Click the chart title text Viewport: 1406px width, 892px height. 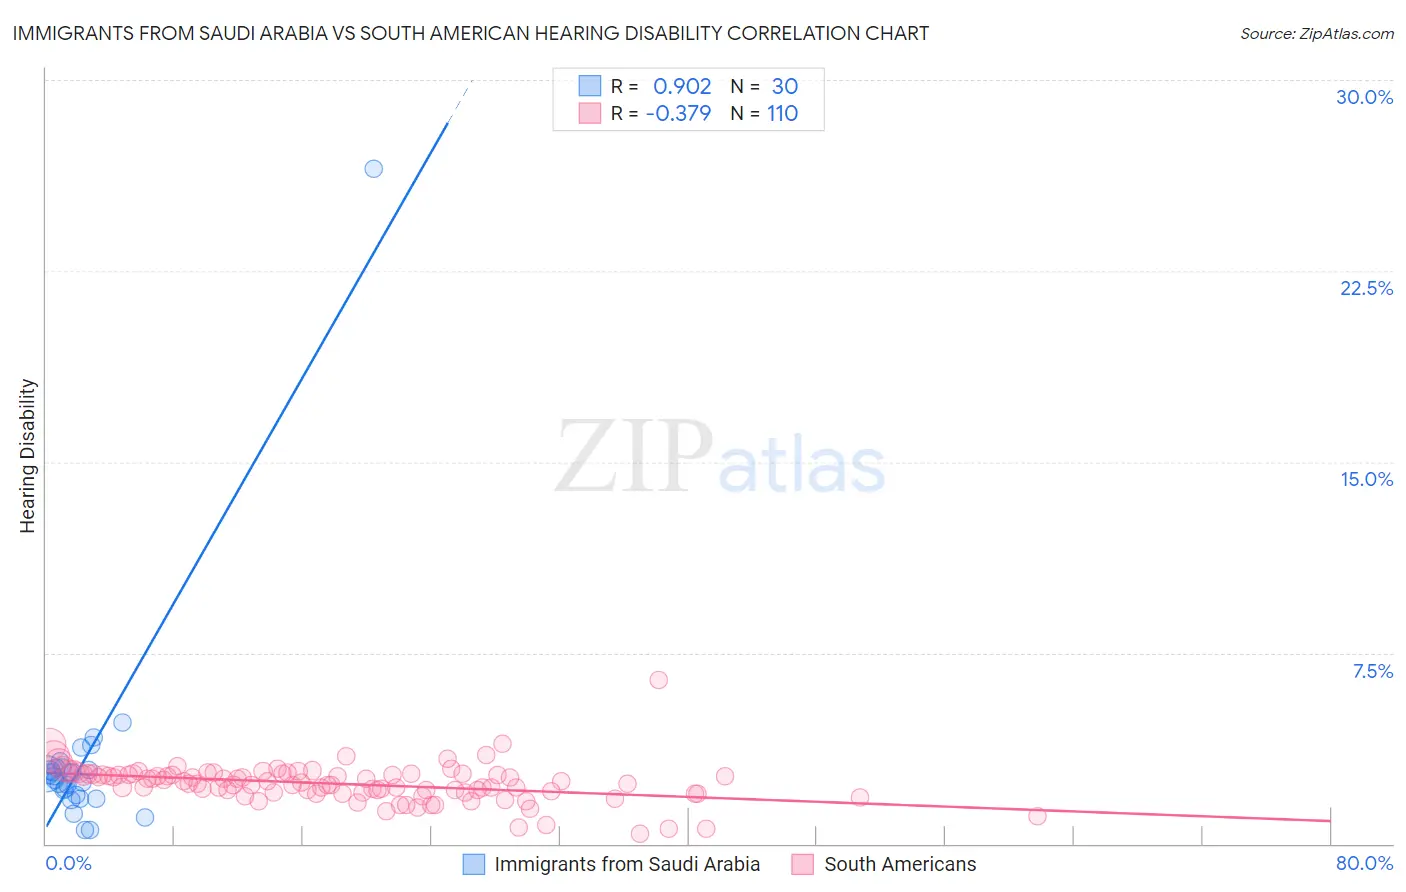(470, 33)
